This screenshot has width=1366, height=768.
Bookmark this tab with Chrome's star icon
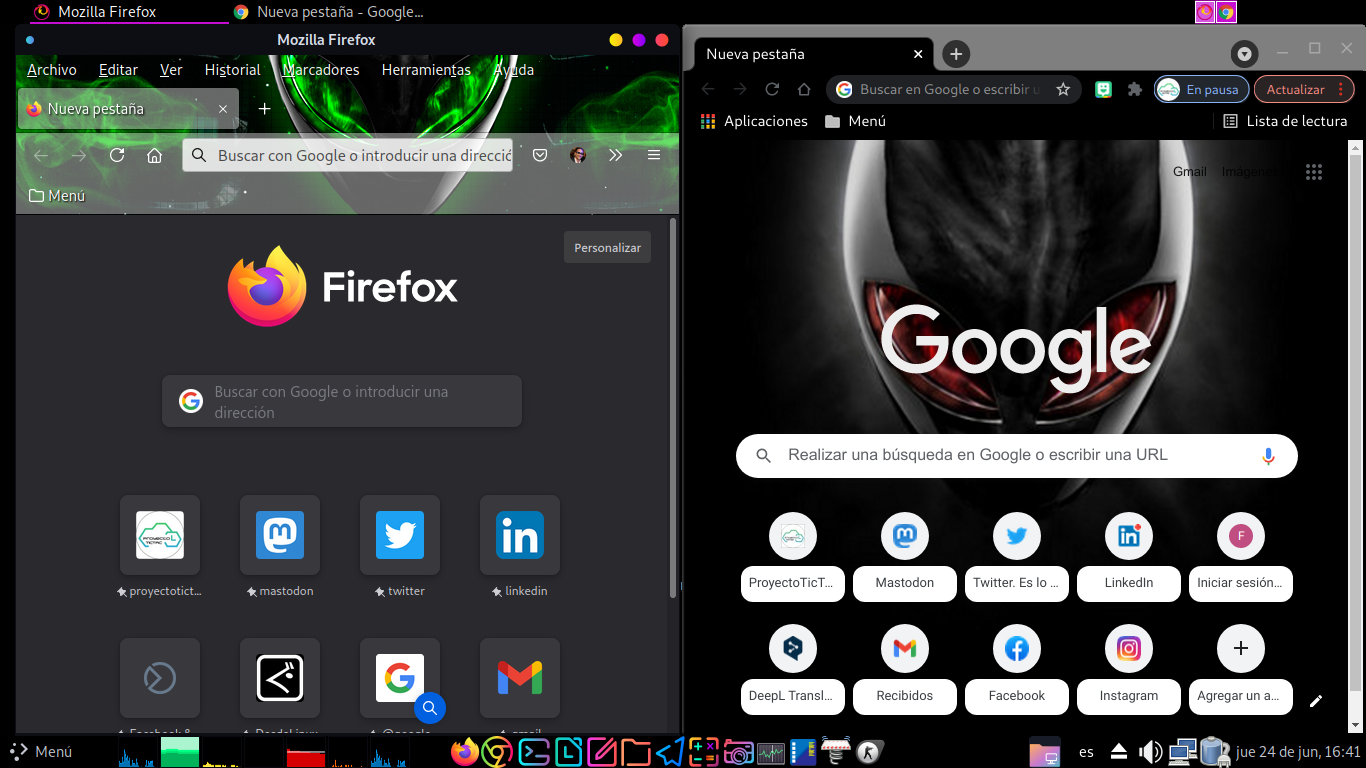click(1063, 90)
